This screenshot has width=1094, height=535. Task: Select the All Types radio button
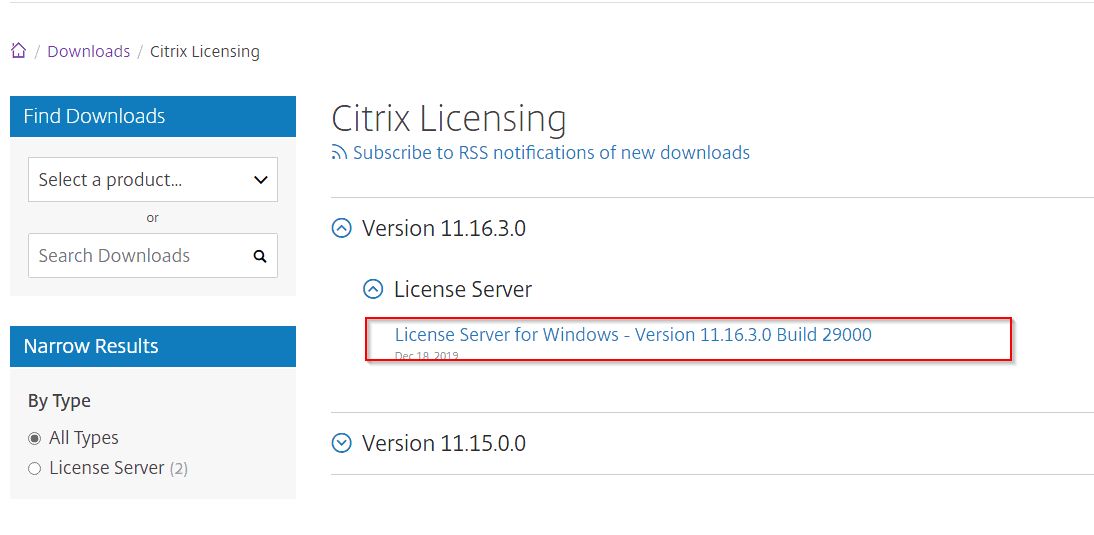click(x=34, y=439)
